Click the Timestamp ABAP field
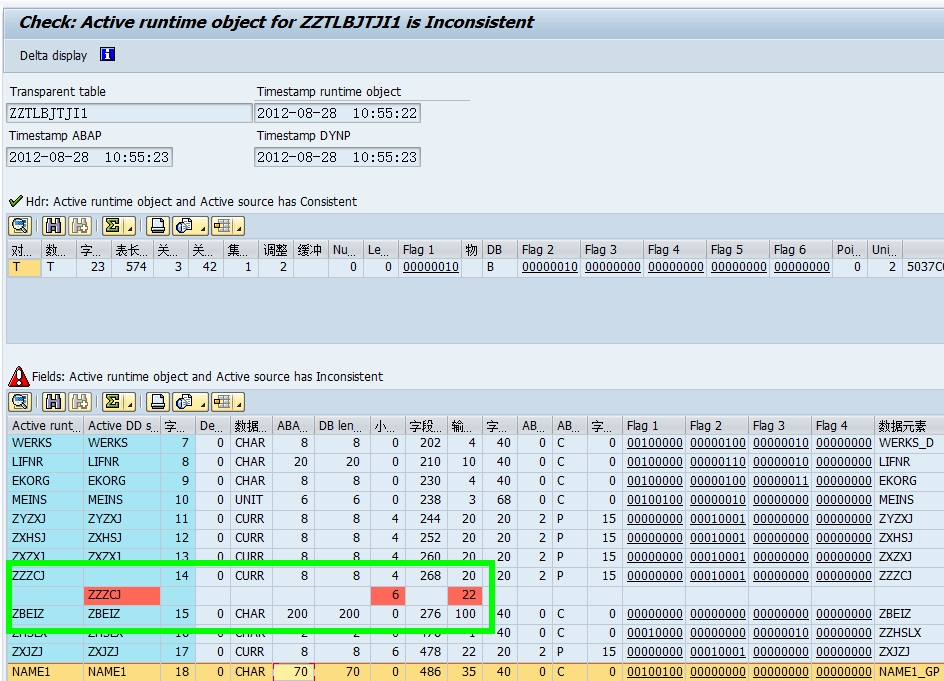 (90, 157)
